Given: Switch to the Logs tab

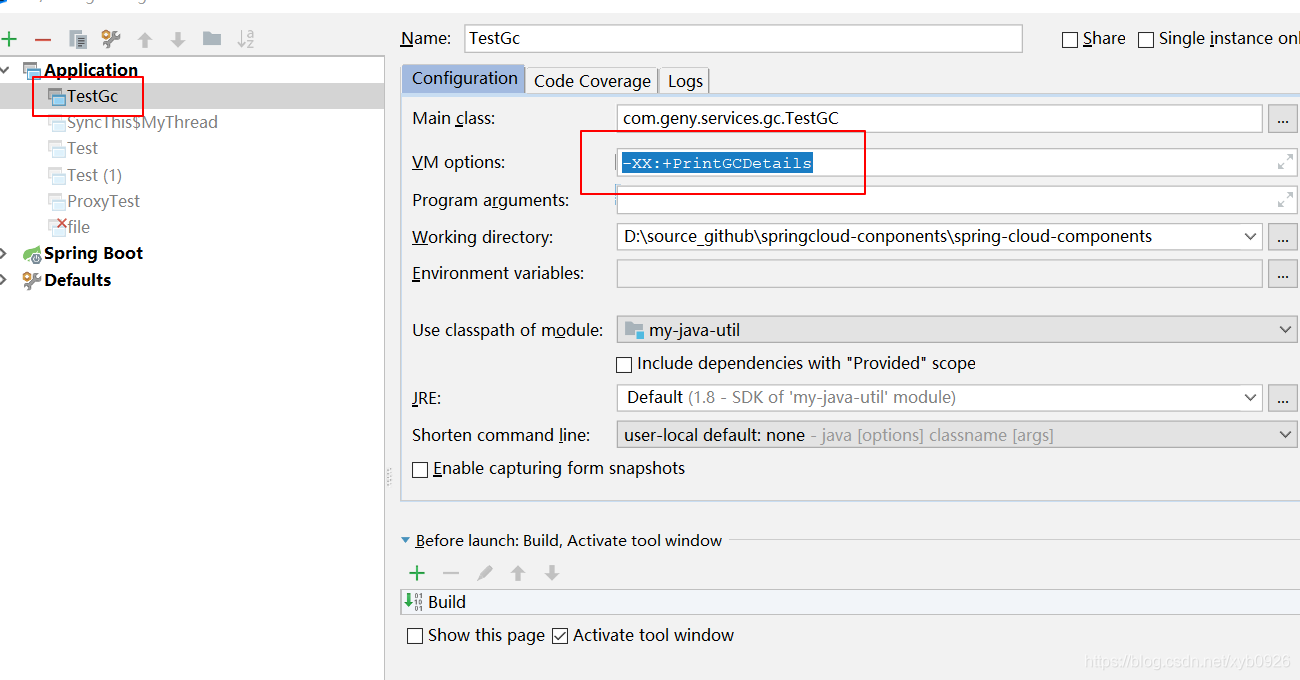Looking at the screenshot, I should coord(685,81).
